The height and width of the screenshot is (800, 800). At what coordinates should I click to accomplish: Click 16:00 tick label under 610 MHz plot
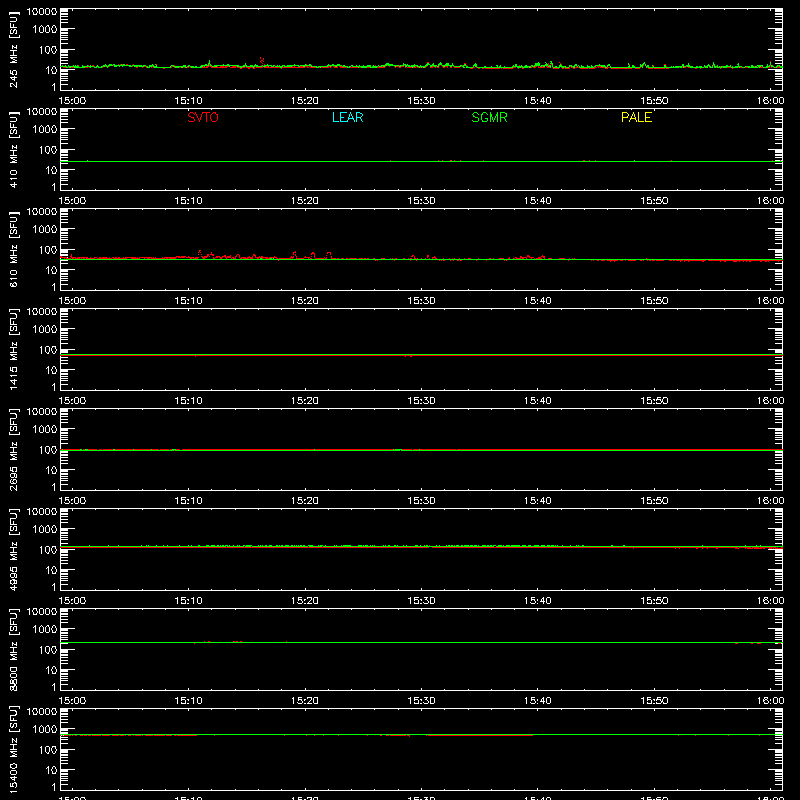tap(770, 301)
